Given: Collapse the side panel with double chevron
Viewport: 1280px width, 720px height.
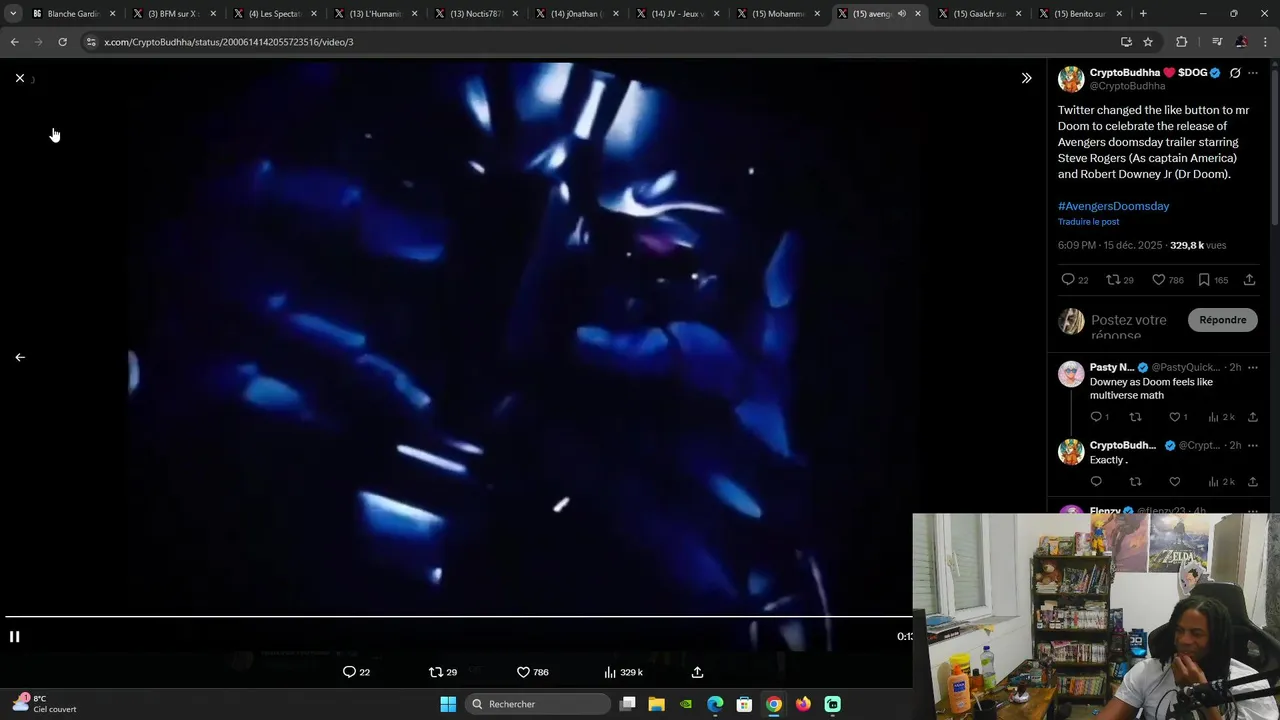Looking at the screenshot, I should pos(1026,78).
